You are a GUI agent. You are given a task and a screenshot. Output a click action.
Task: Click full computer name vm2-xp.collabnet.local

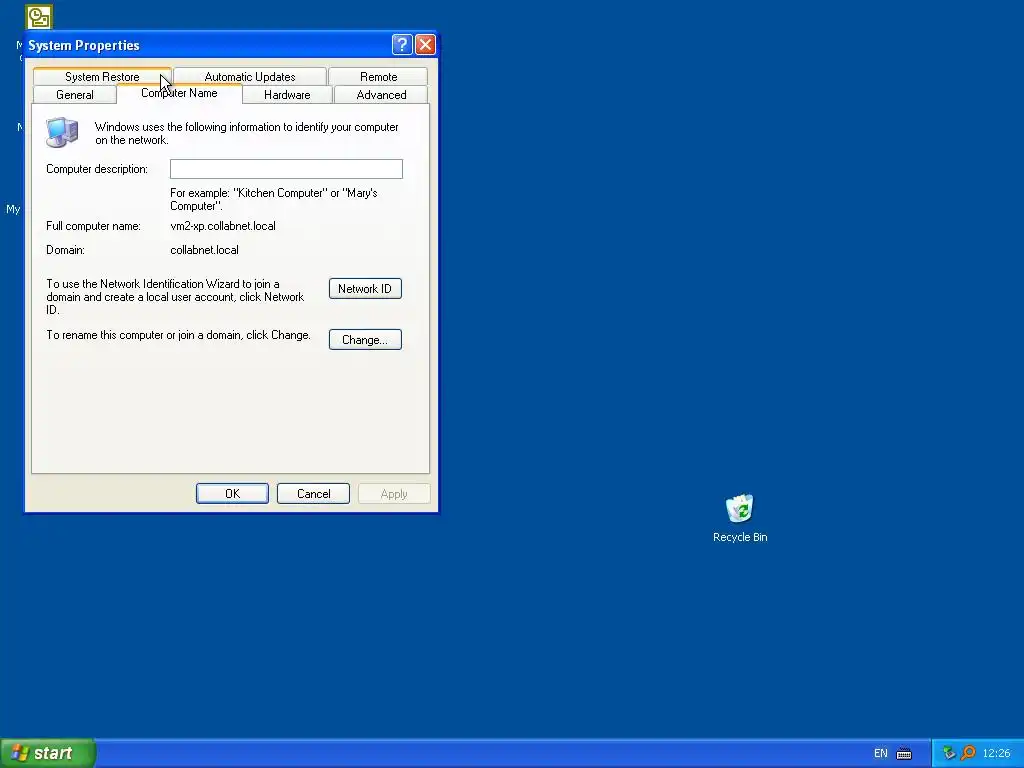click(223, 226)
